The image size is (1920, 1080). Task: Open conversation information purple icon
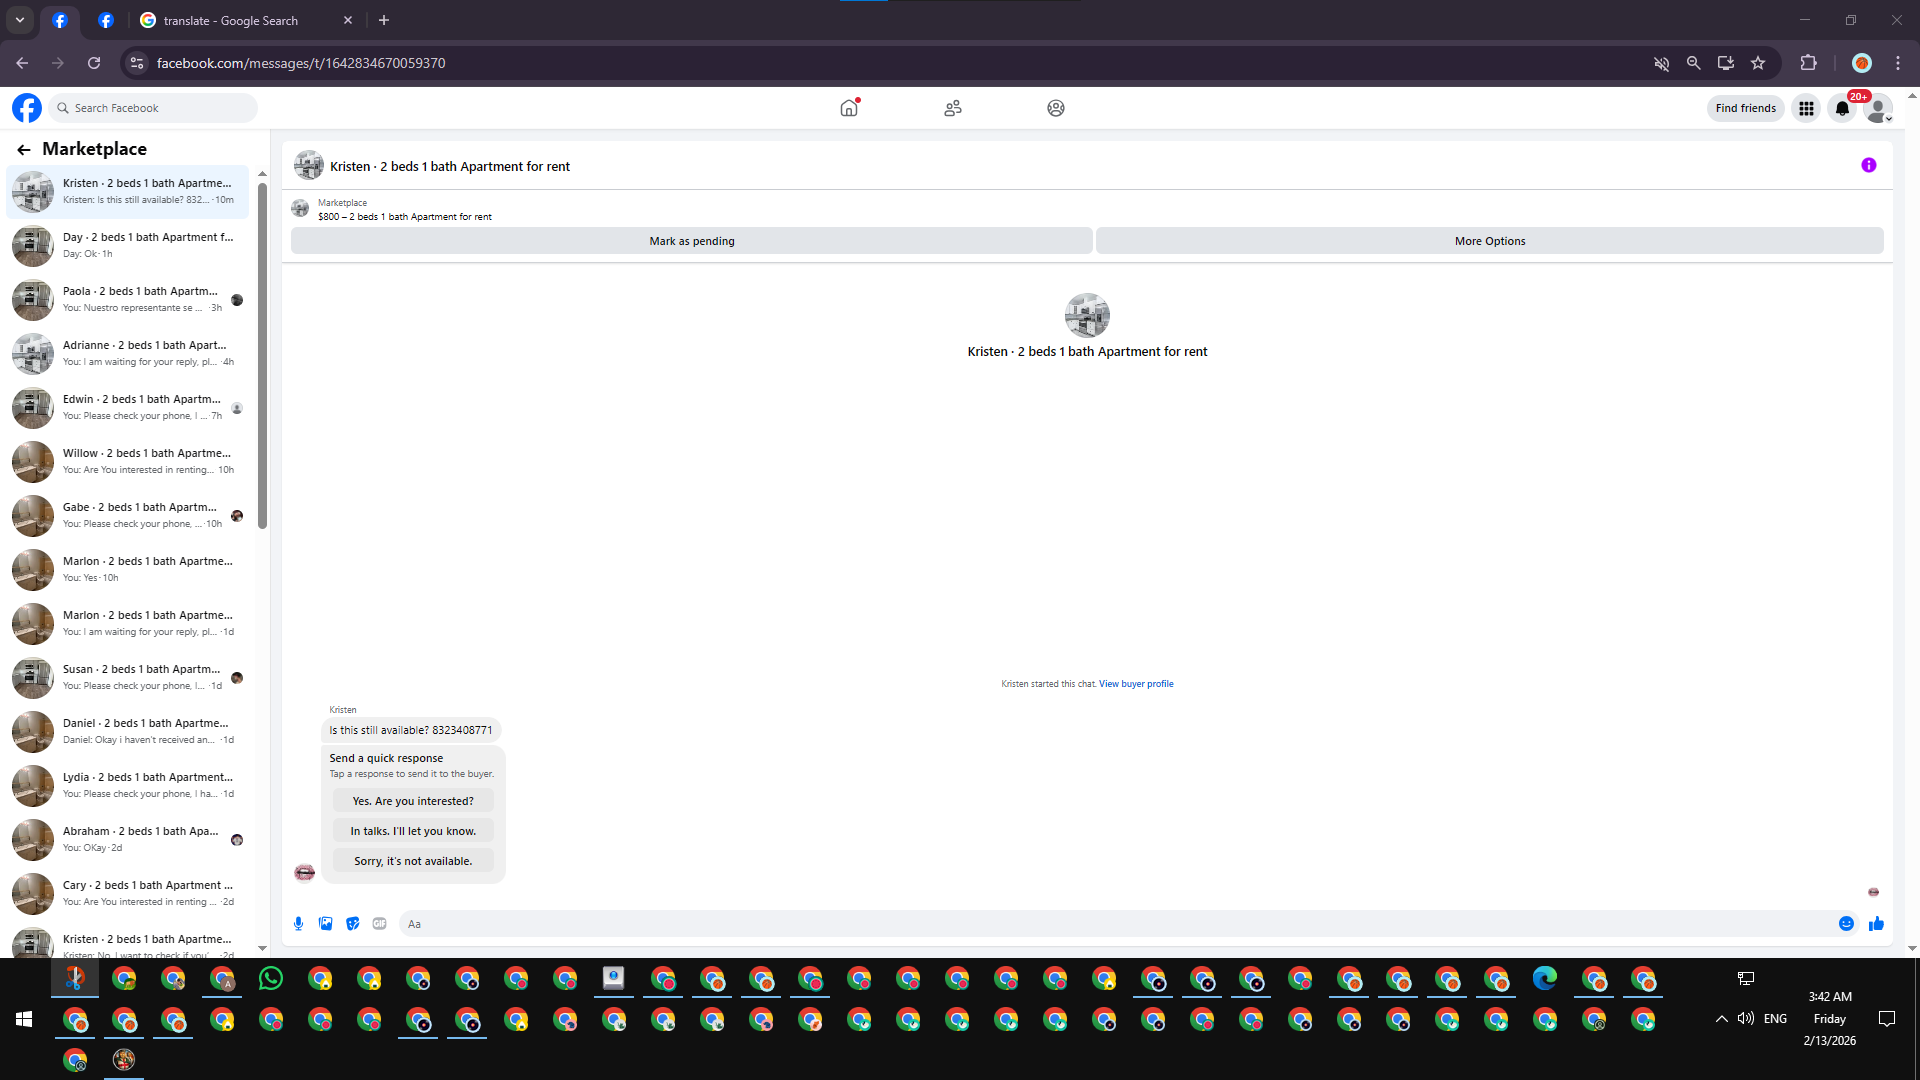point(1868,166)
